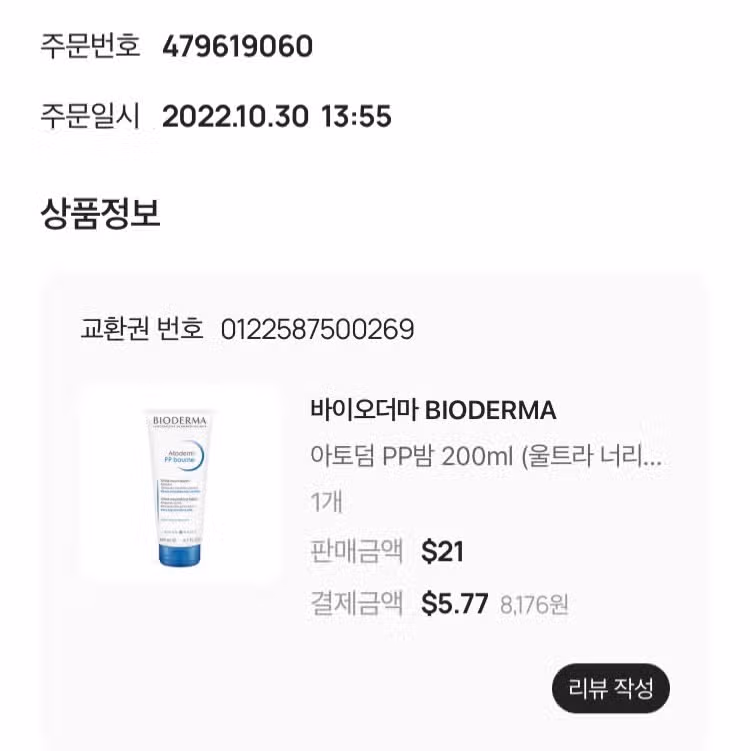Click the 바이오더마 BIODERMA brand name
The height and width of the screenshot is (751, 750).
point(433,410)
